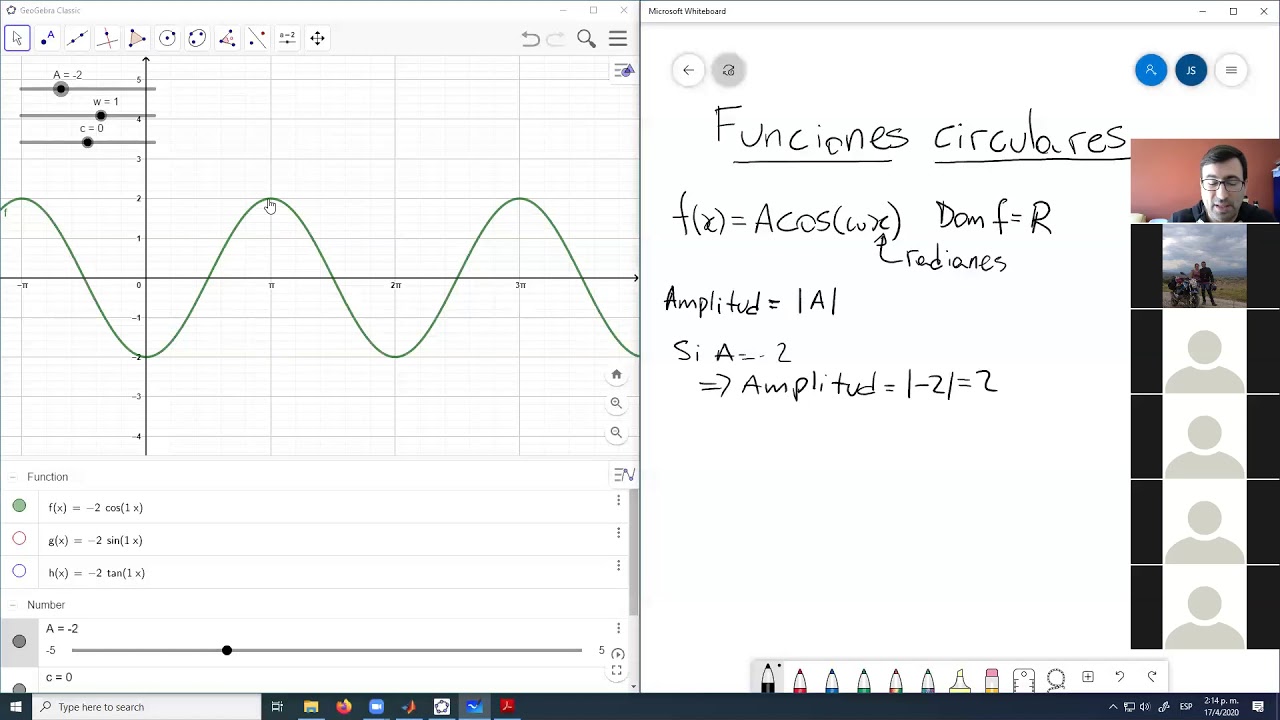Select the Polygon tool
This screenshot has height=720, width=1280.
pos(137,38)
